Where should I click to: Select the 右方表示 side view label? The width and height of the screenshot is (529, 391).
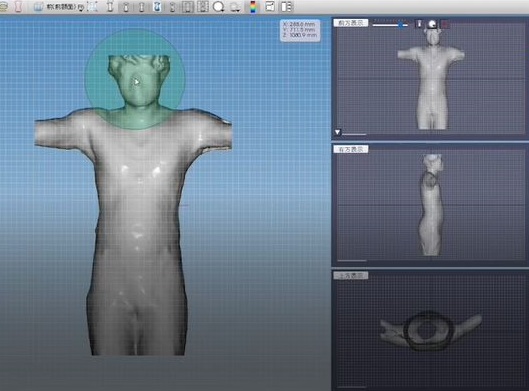[x=351, y=149]
